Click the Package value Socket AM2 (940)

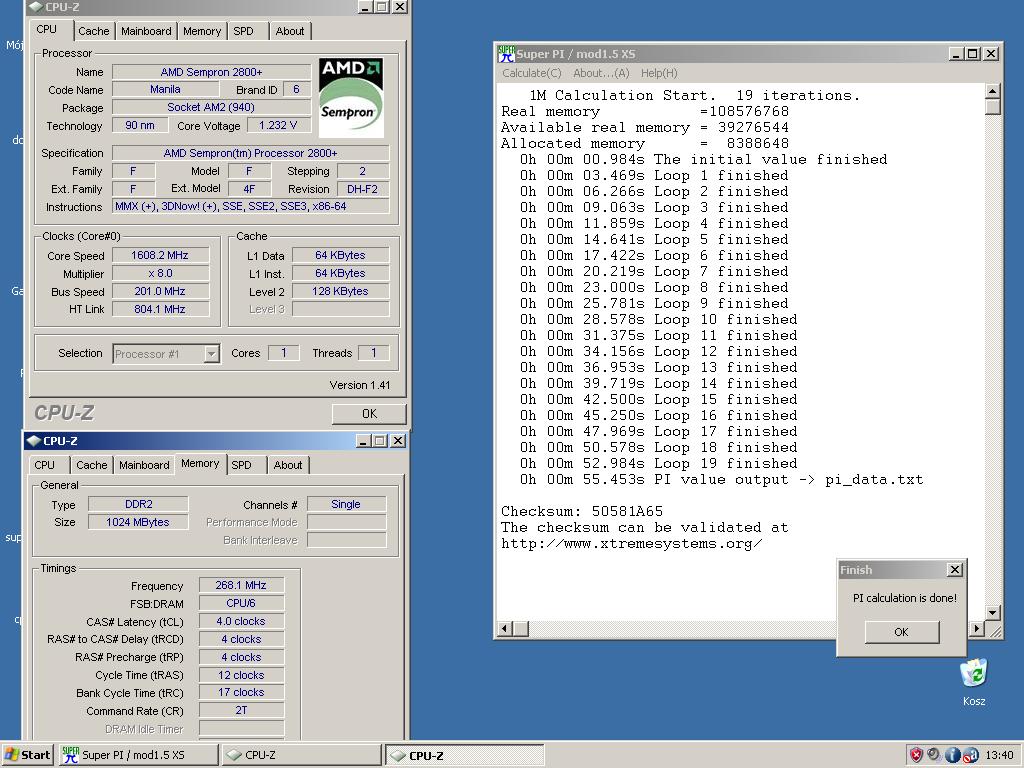pos(212,107)
